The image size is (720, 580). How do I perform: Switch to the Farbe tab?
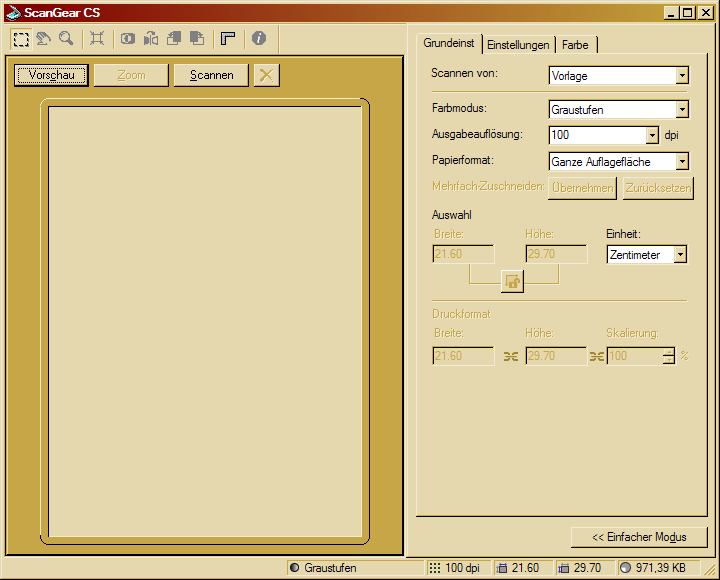pos(575,45)
